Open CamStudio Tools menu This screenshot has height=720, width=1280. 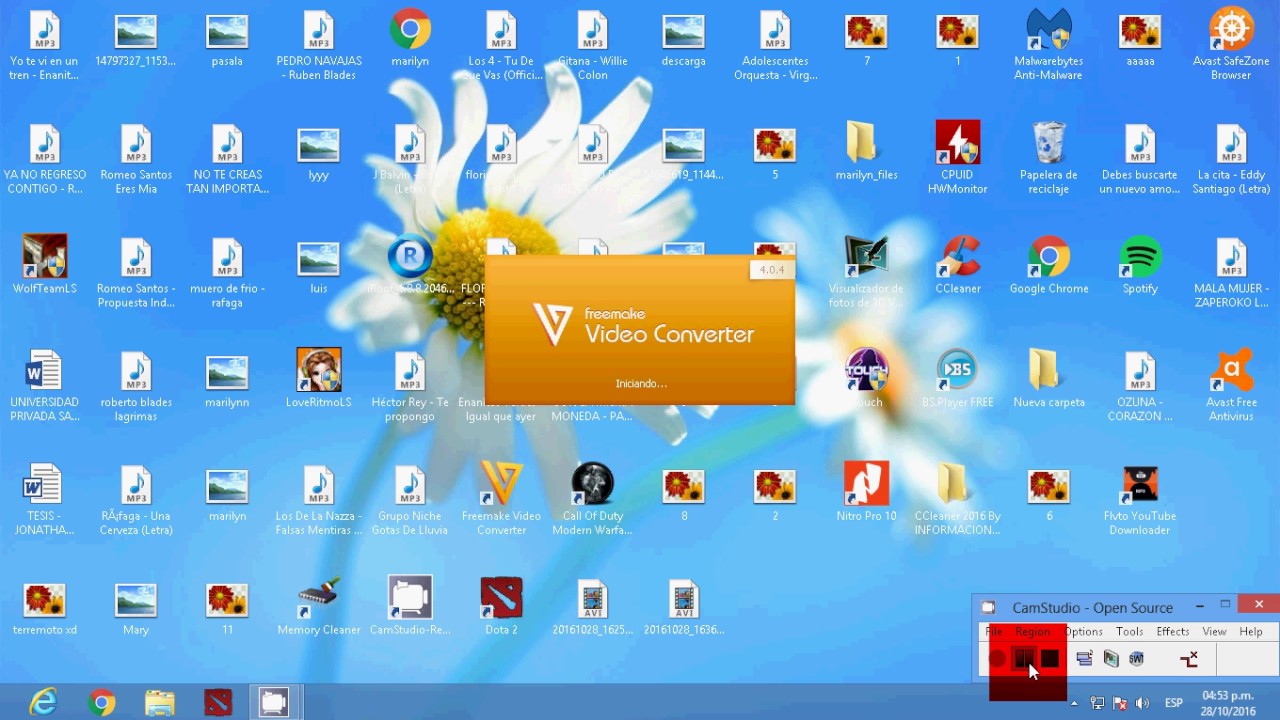[1129, 632]
